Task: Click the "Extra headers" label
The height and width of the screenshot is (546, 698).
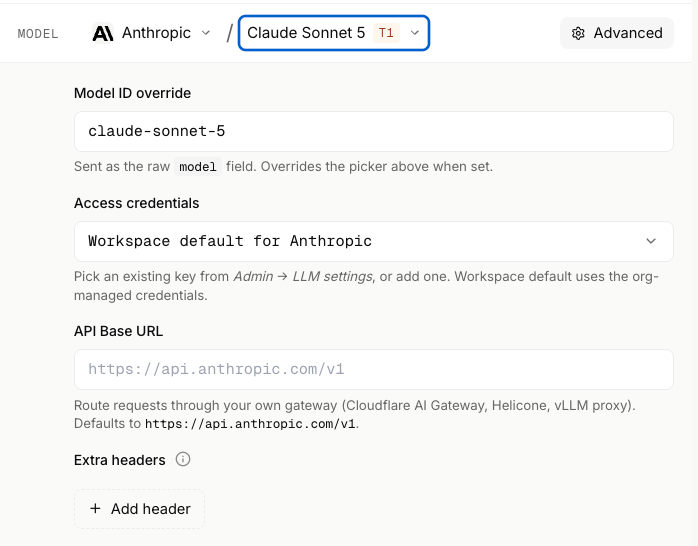Action: [119, 460]
